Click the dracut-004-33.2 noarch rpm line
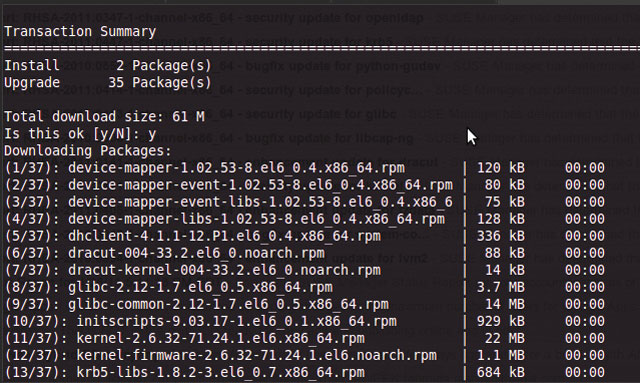 (304, 253)
